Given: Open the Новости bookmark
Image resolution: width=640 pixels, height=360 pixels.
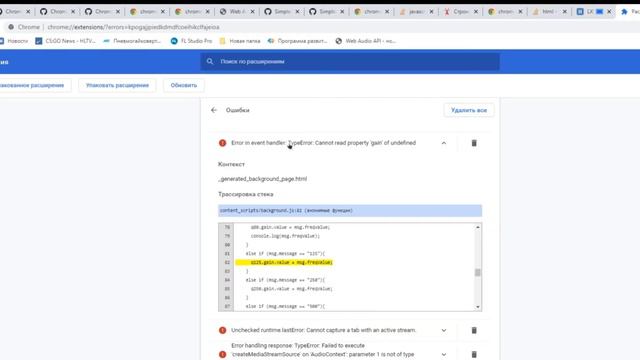Looking at the screenshot, I should (15, 41).
